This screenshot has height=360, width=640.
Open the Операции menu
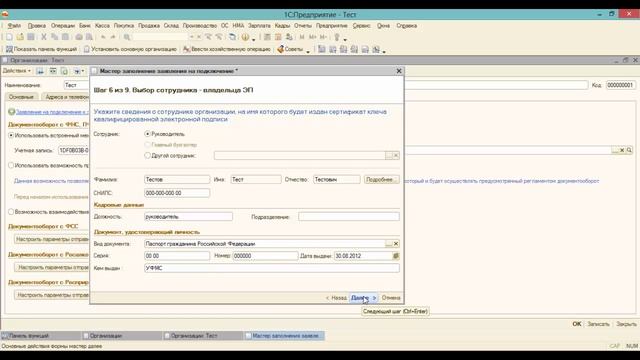click(63, 26)
